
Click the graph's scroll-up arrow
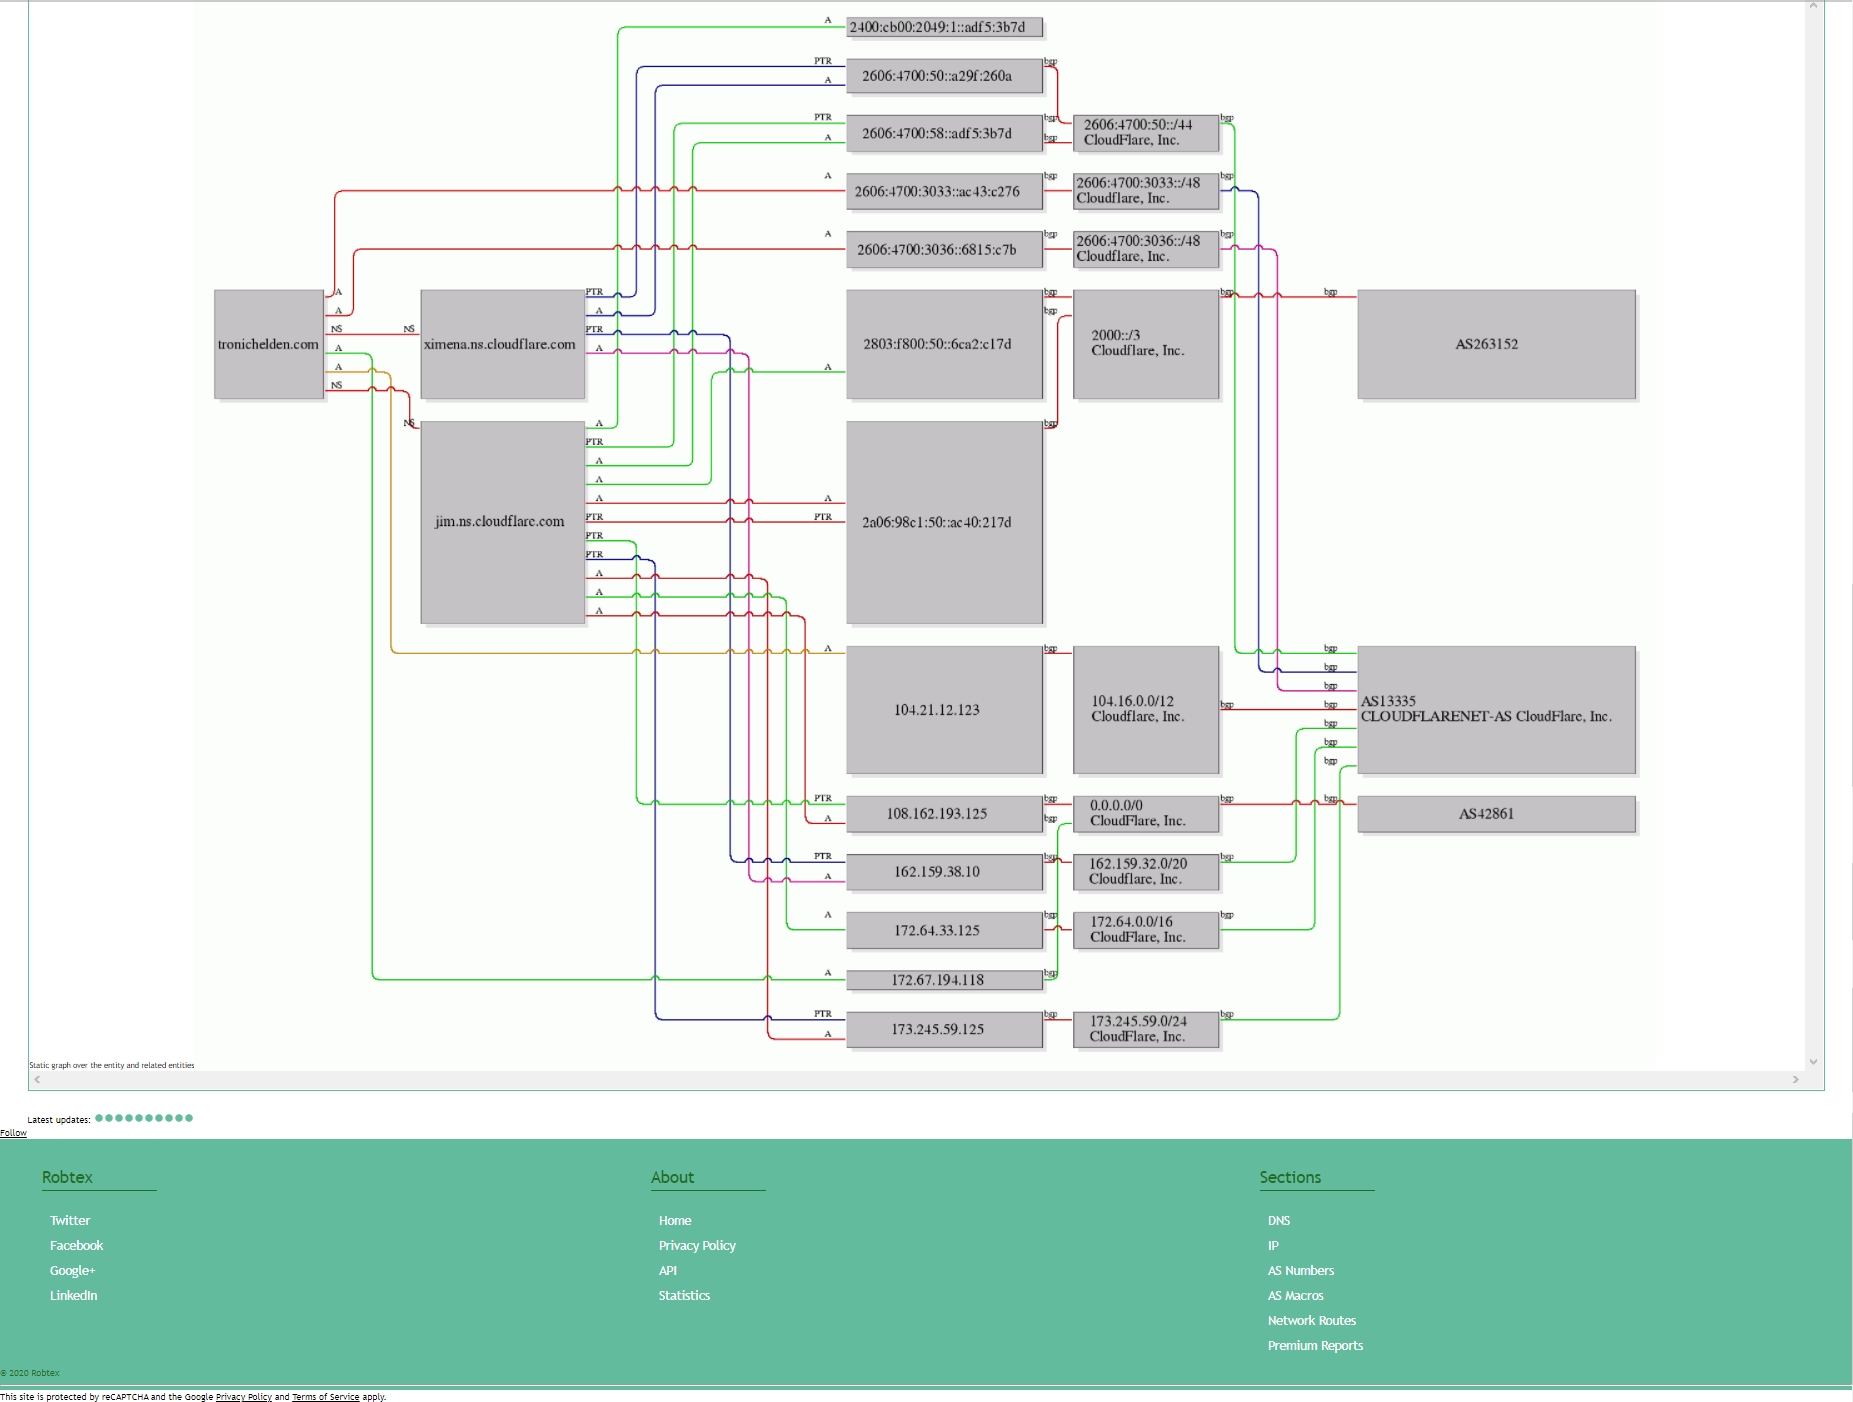[1813, 6]
